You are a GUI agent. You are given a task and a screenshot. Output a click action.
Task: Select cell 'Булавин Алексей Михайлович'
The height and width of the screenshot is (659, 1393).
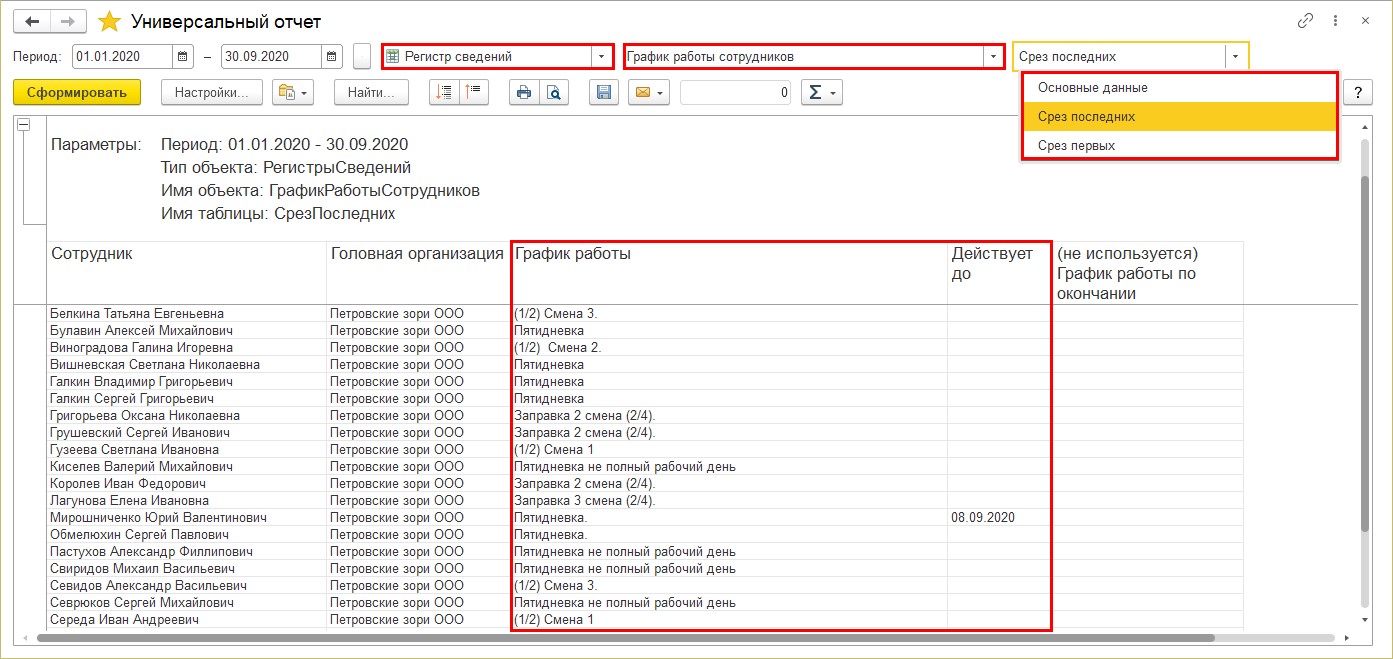[186, 331]
